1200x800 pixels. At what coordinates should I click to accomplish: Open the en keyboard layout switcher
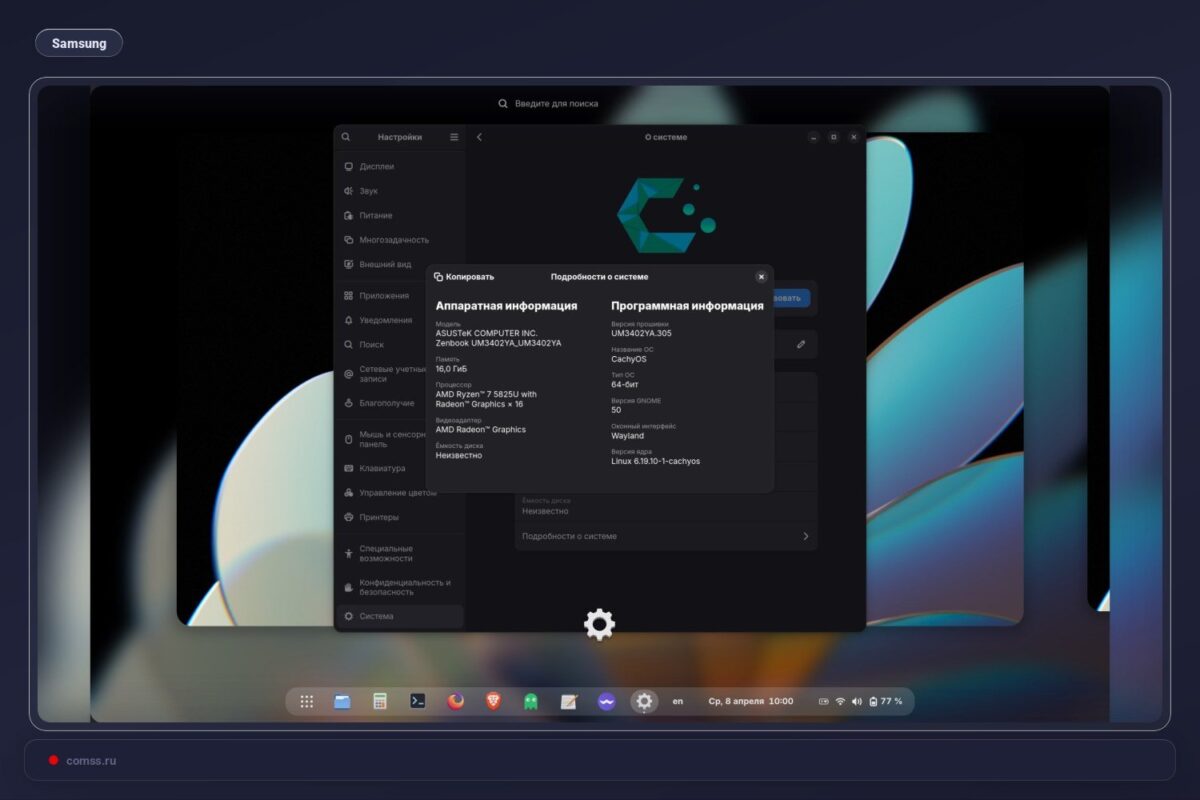(x=678, y=701)
